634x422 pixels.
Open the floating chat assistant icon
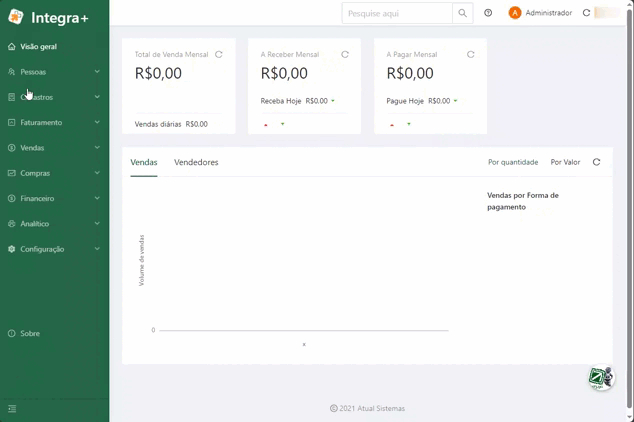[601, 378]
